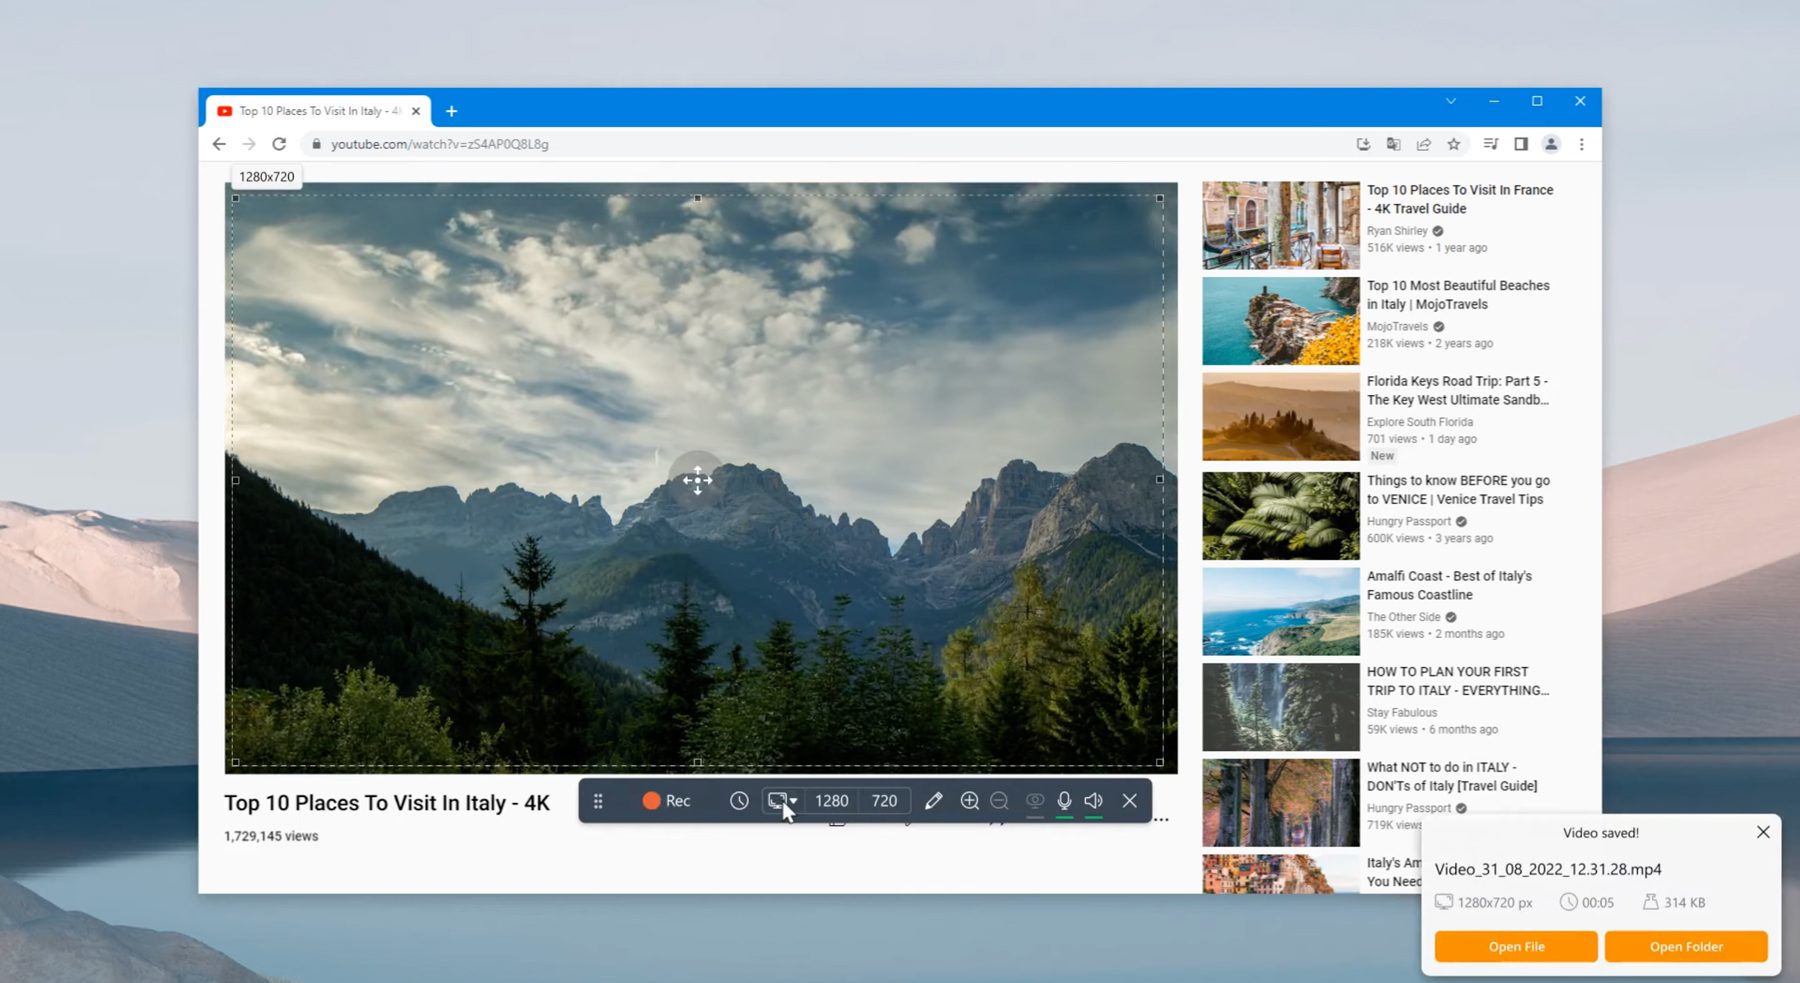Open the three-dot browser menu

(1581, 144)
